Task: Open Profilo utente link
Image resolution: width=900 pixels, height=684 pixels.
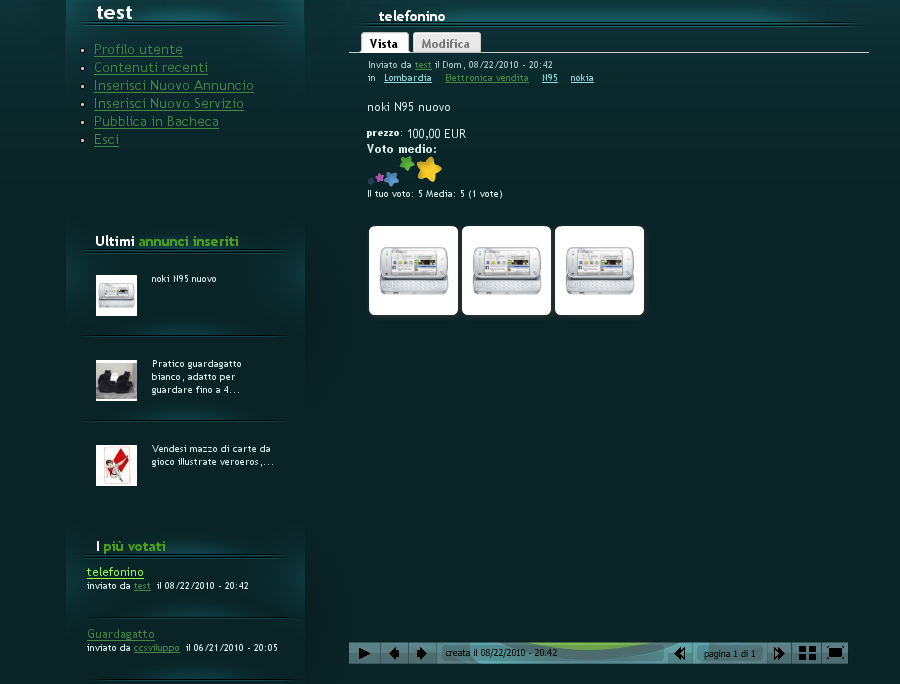Action: click(138, 49)
